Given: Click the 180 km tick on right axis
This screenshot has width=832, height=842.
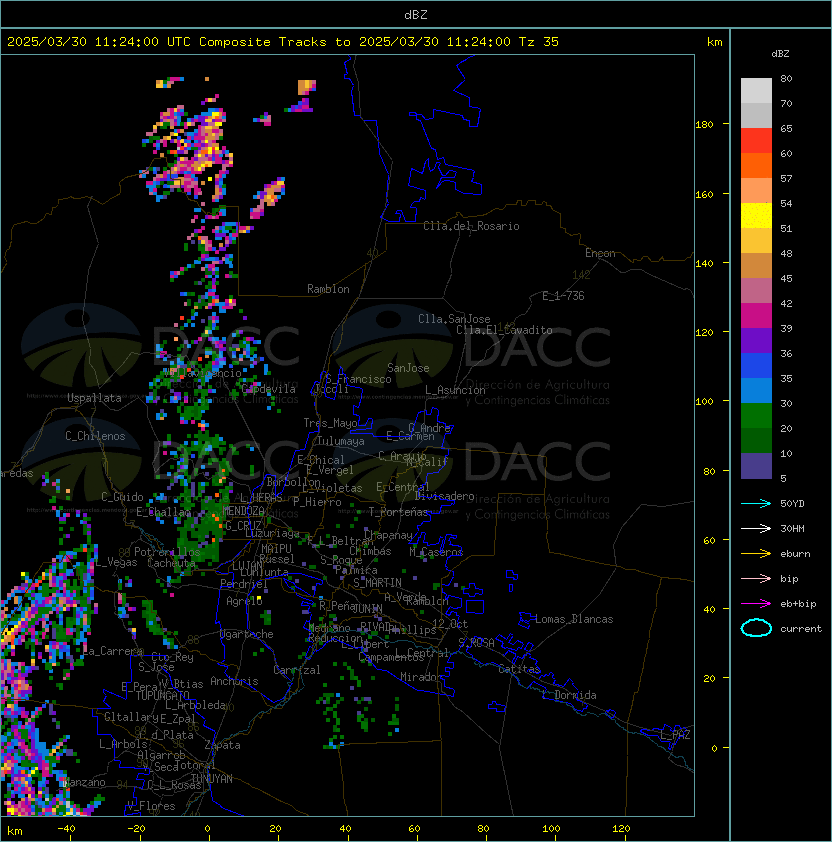Looking at the screenshot, I should click(704, 125).
